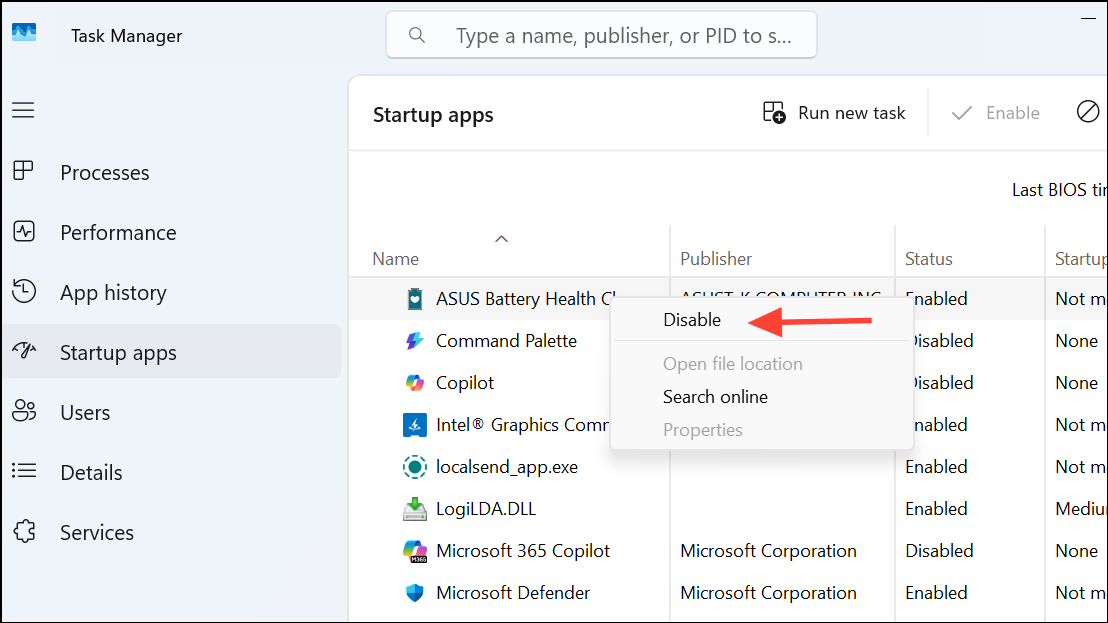
Task: Sort by the Status column header
Action: pyautogui.click(x=929, y=259)
